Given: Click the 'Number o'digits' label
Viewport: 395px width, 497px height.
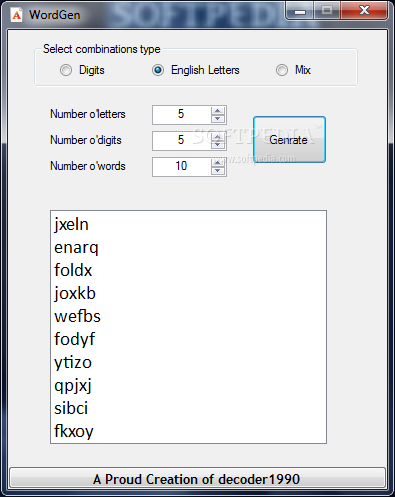Looking at the screenshot, I should point(86,140).
